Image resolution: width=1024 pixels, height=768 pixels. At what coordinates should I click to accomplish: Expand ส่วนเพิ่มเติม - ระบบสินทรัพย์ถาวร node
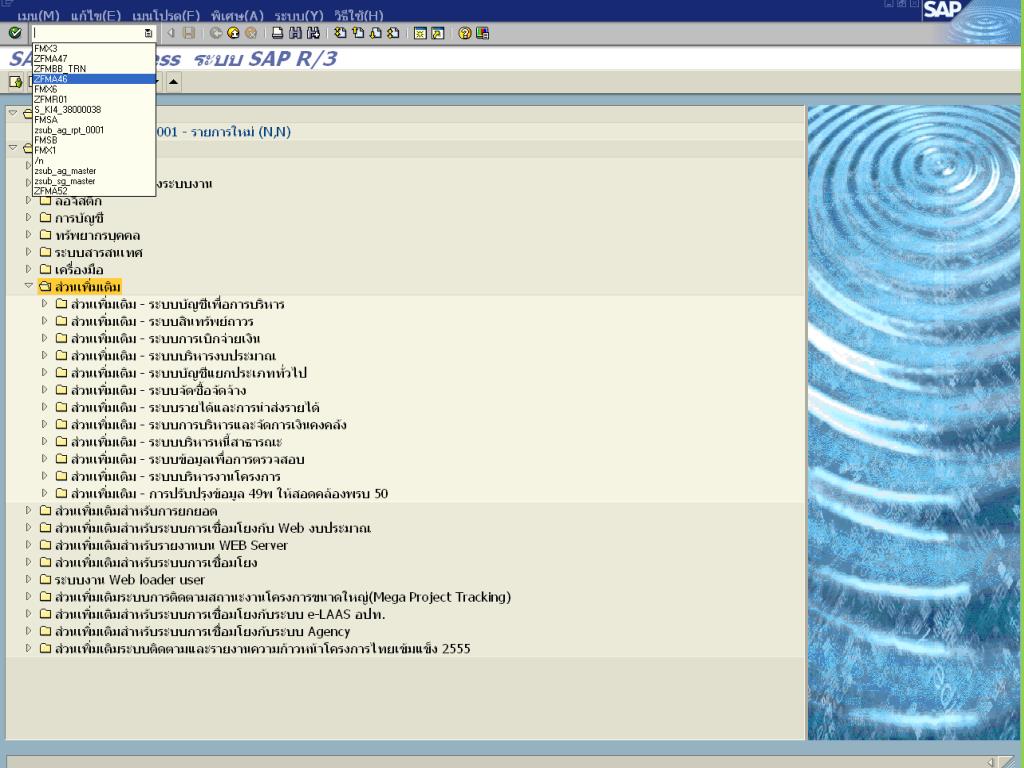(x=44, y=321)
